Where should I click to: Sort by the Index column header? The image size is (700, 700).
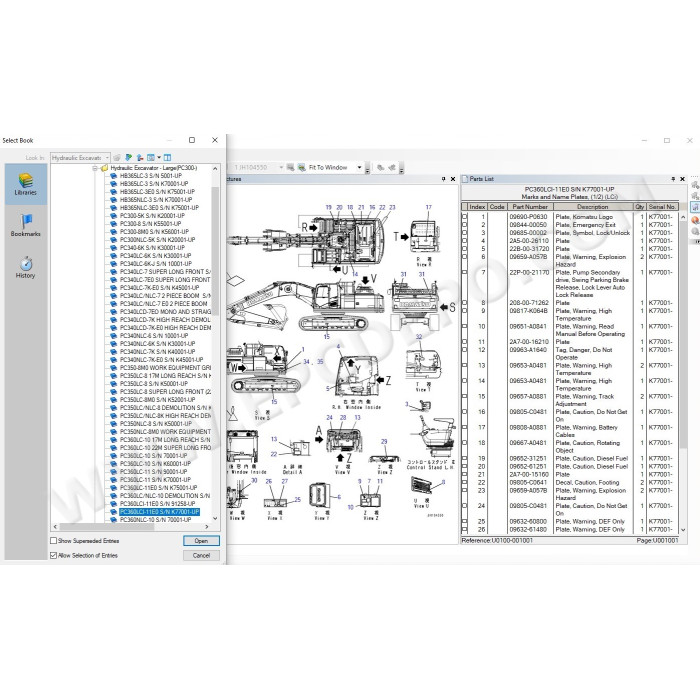click(477, 207)
